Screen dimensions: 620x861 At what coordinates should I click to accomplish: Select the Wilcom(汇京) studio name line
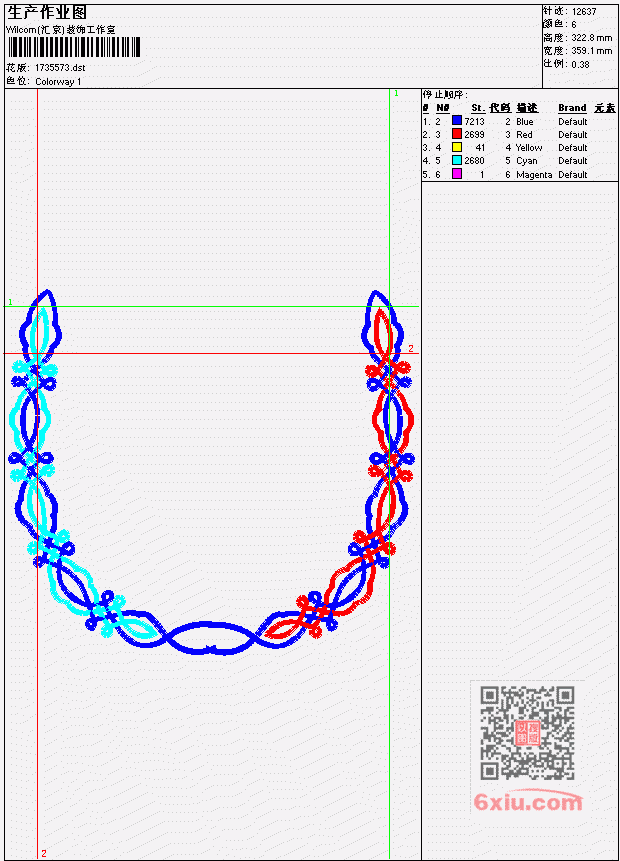pyautogui.click(x=60, y=30)
